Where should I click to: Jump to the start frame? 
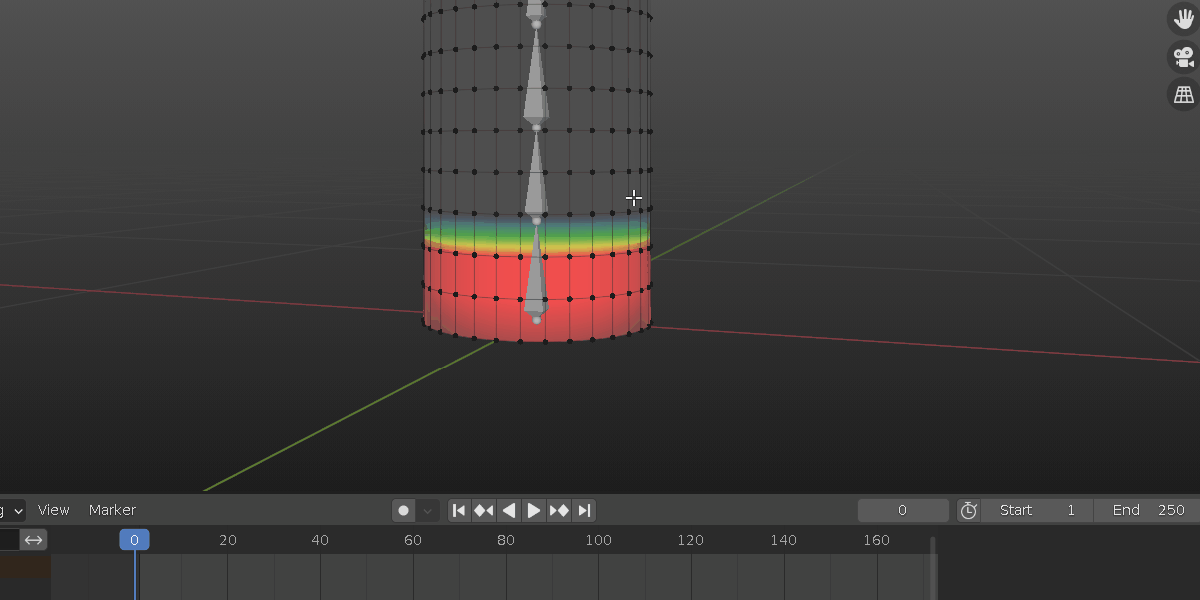pos(459,510)
